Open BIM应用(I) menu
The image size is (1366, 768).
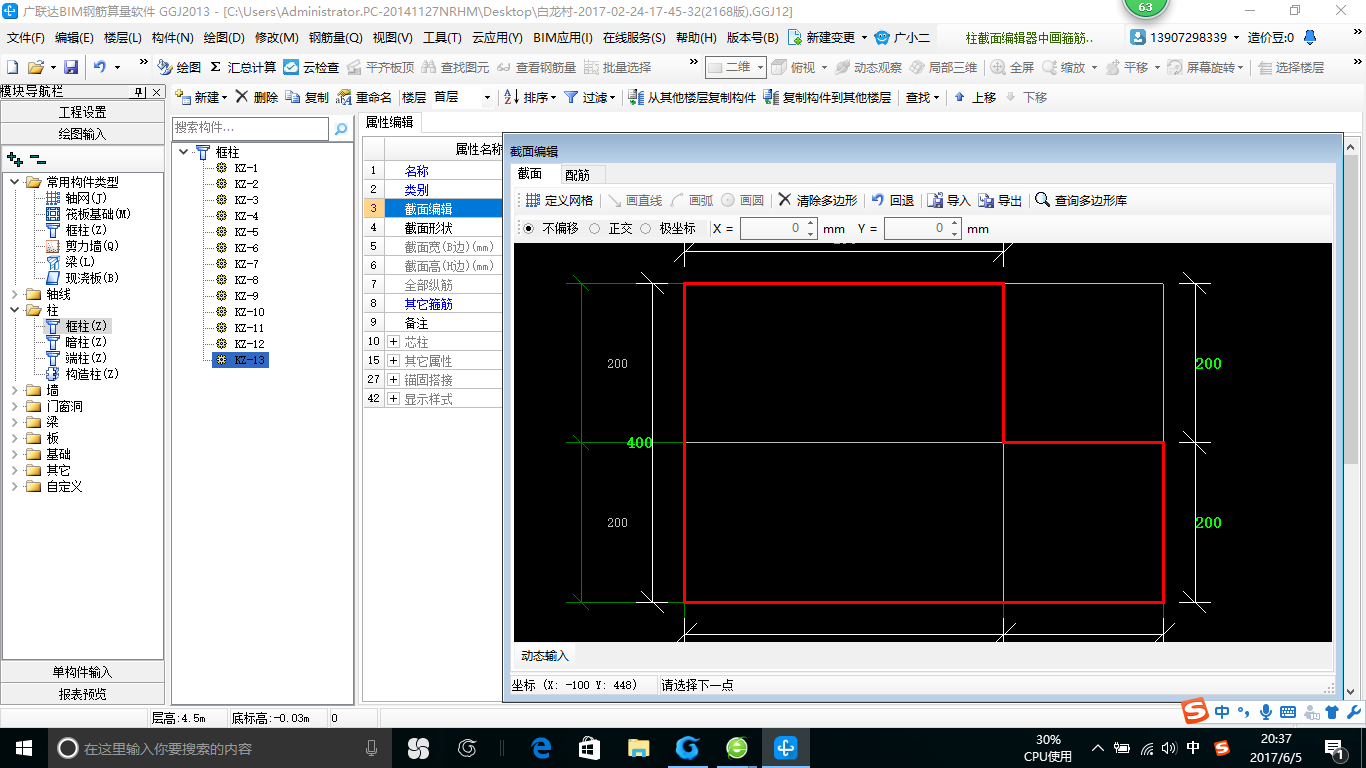click(x=563, y=37)
